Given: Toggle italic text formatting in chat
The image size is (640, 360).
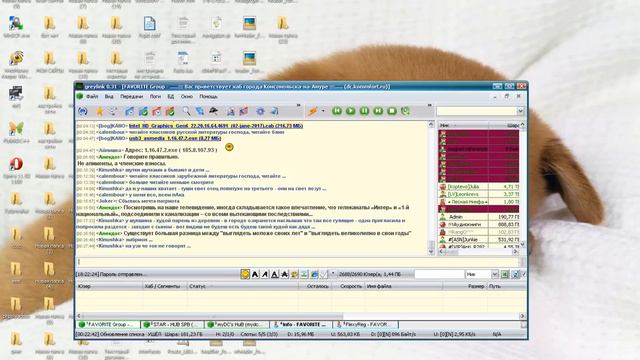Looking at the screenshot, I should pos(265,274).
